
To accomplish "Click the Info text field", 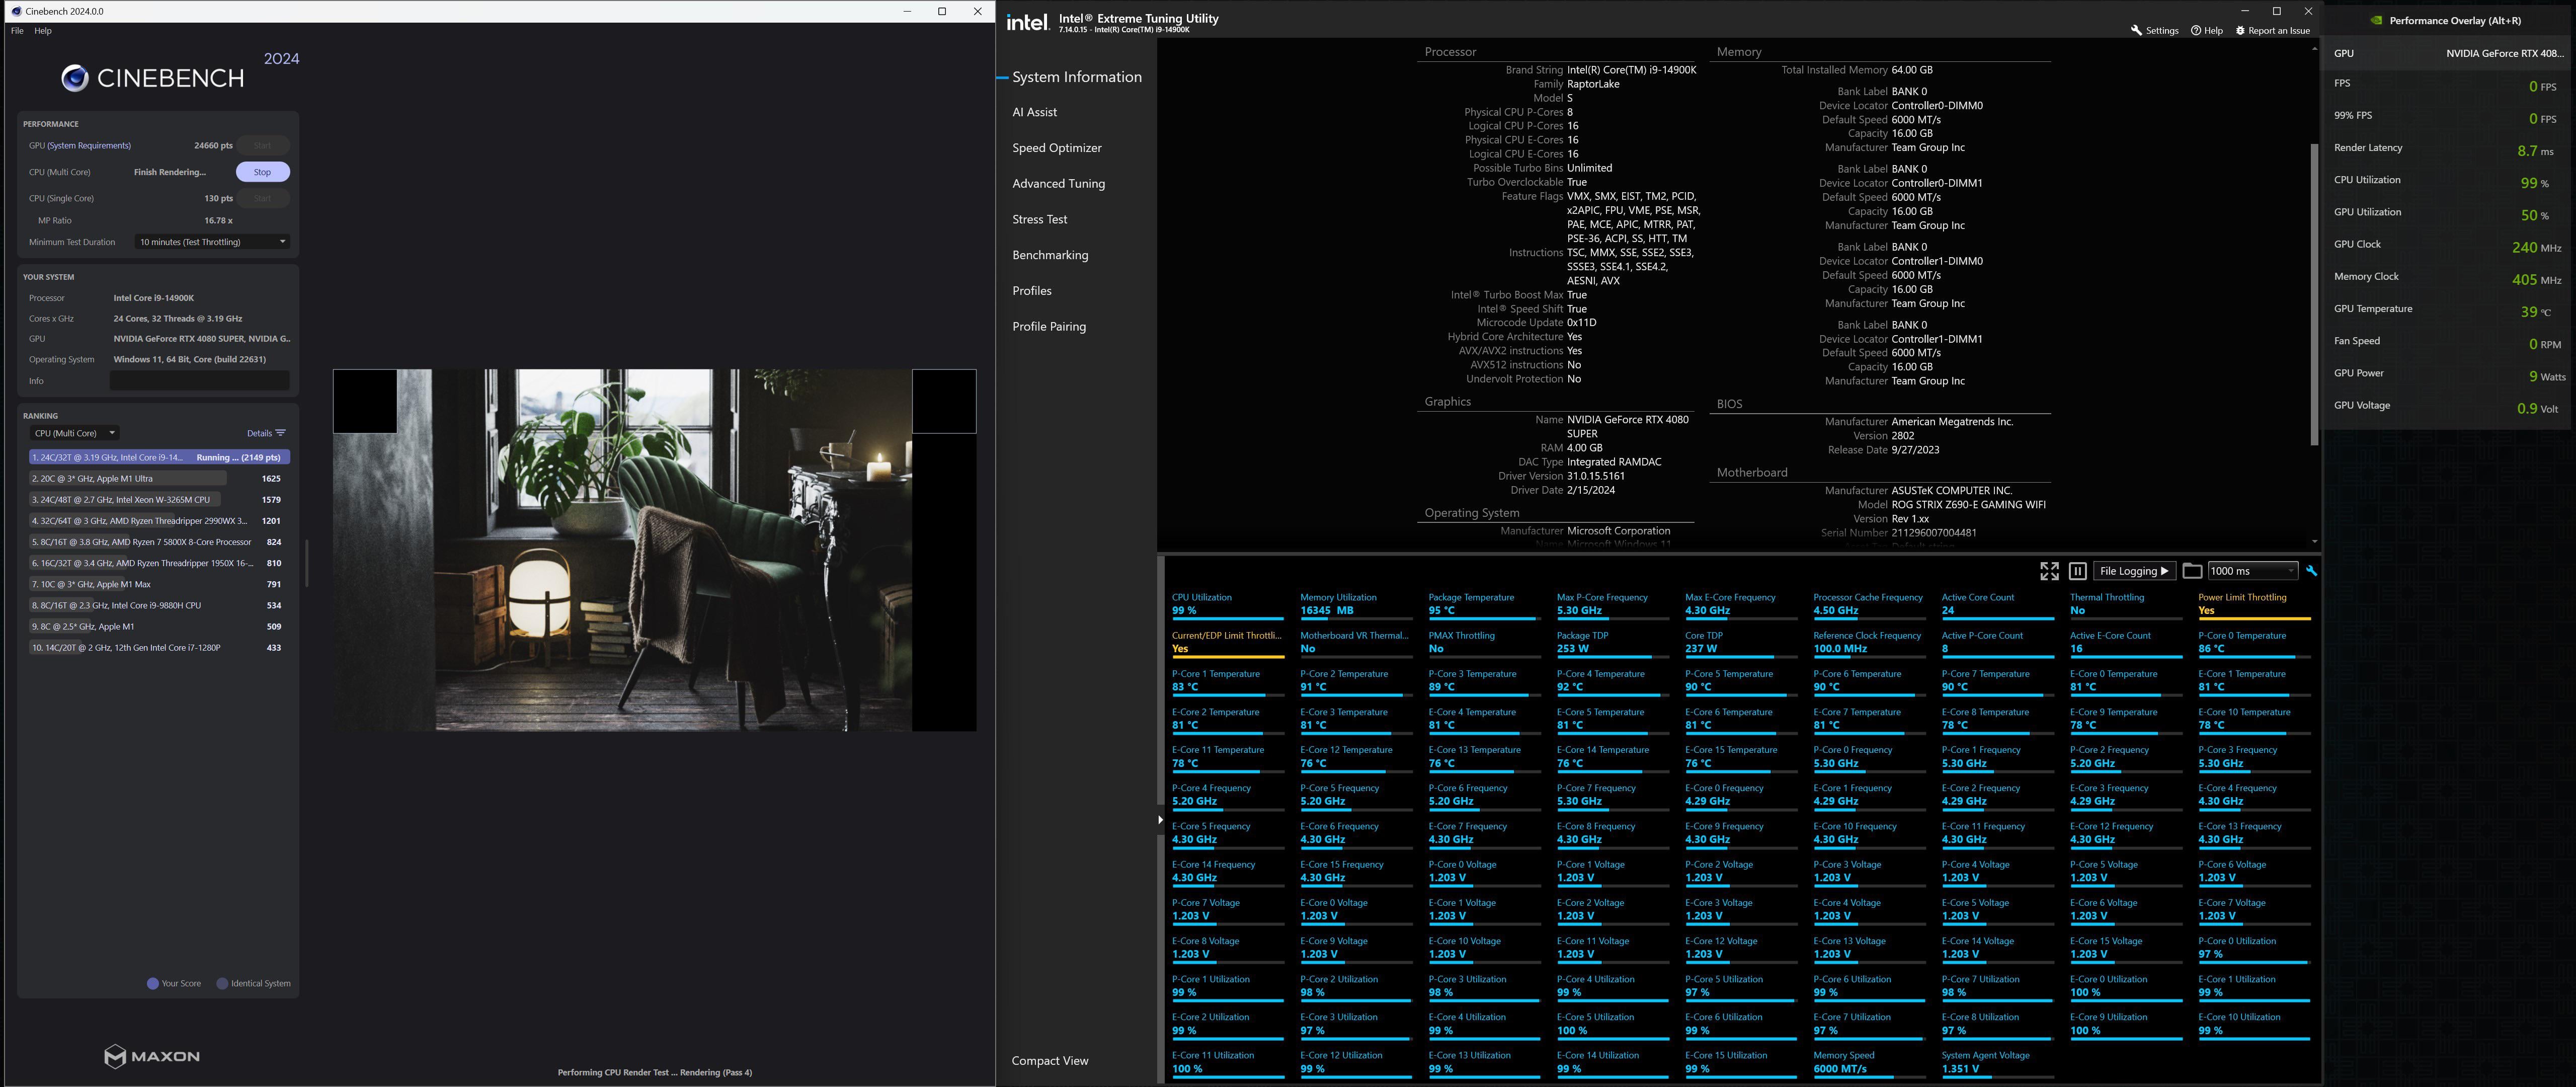I will [199, 381].
